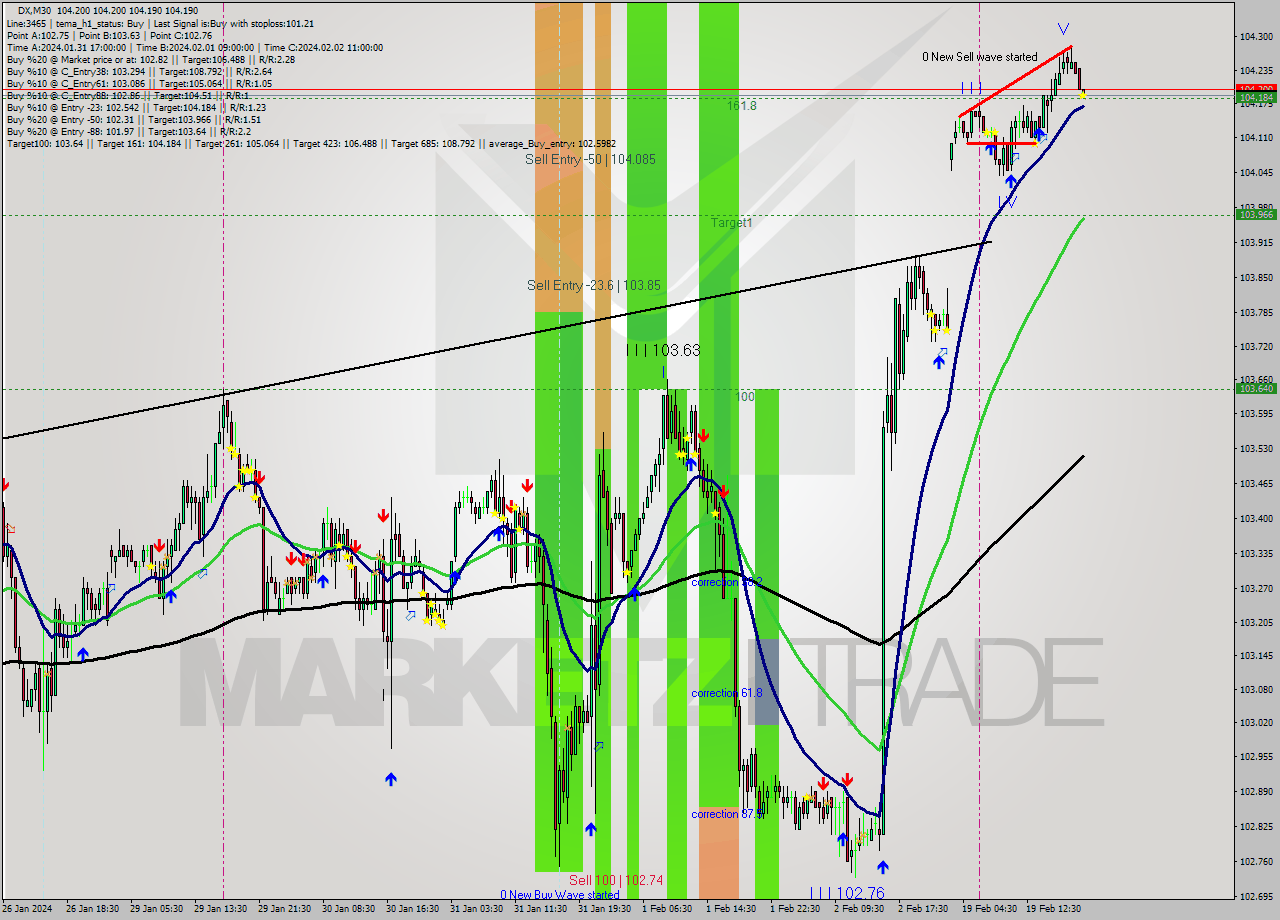Viewport: 1280px width, 920px height.
Task: Click the red 104.200 current price tag
Action: tap(1257, 89)
